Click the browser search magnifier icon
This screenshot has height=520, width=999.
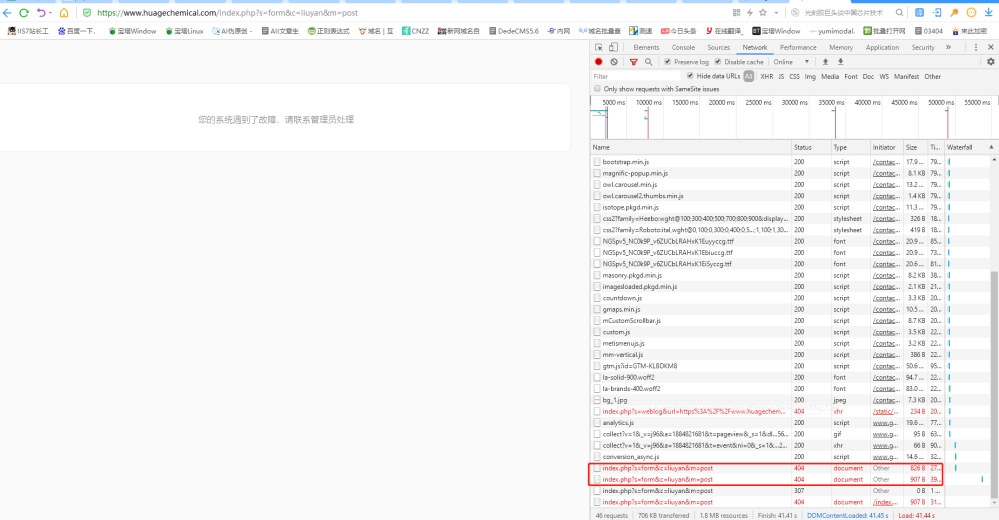(899, 13)
